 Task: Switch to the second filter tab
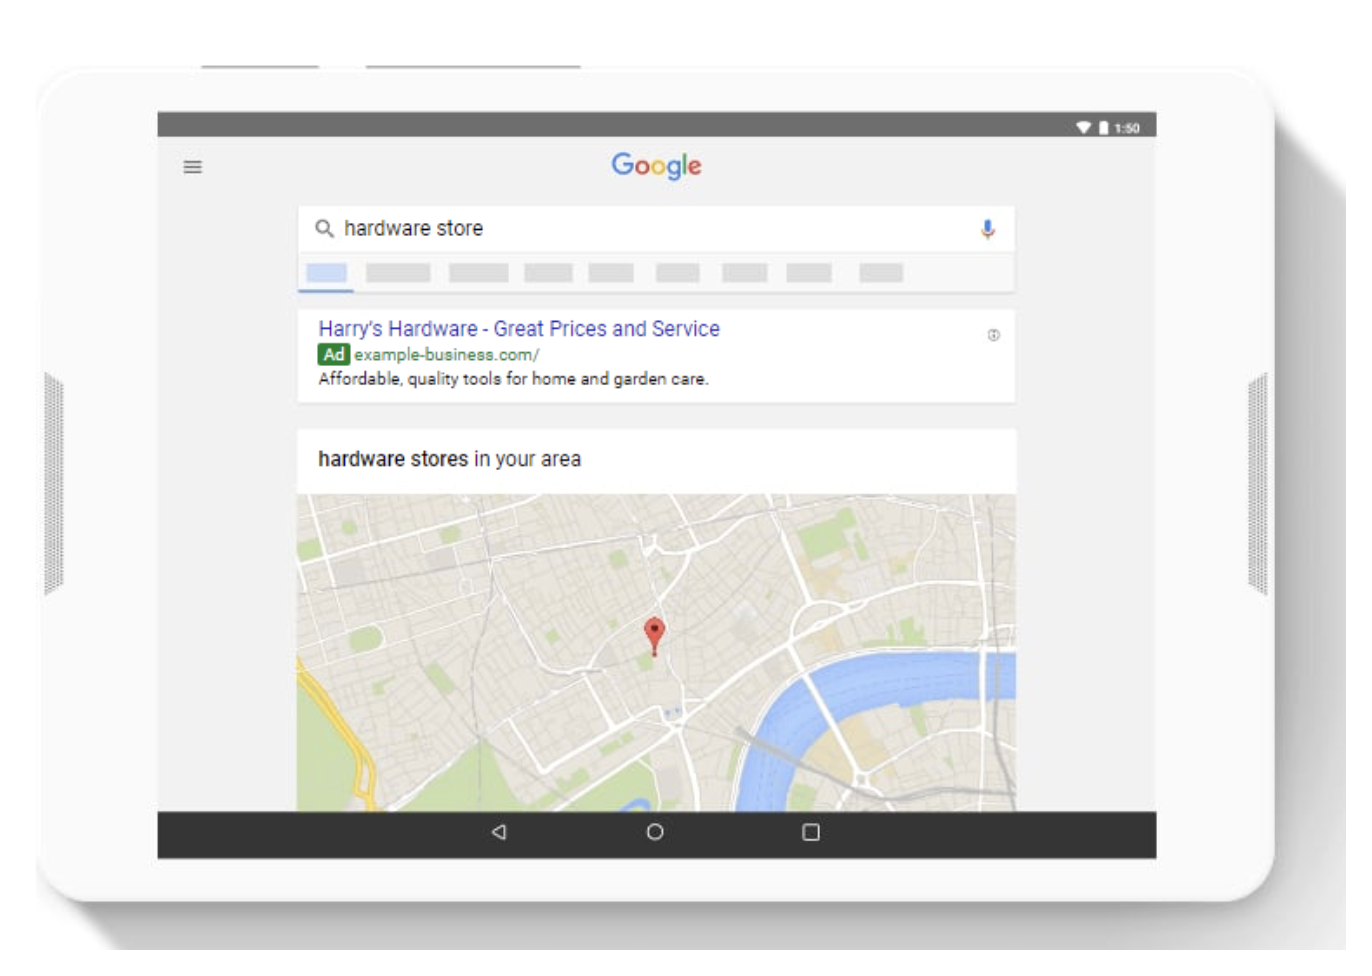(x=398, y=271)
